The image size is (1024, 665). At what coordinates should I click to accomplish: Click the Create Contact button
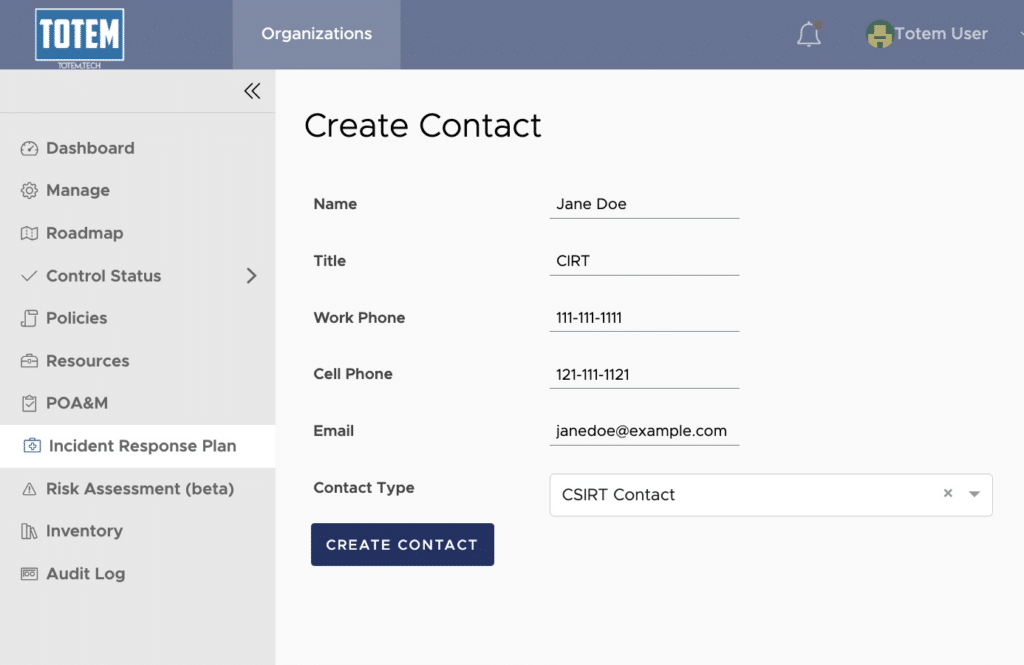(402, 544)
